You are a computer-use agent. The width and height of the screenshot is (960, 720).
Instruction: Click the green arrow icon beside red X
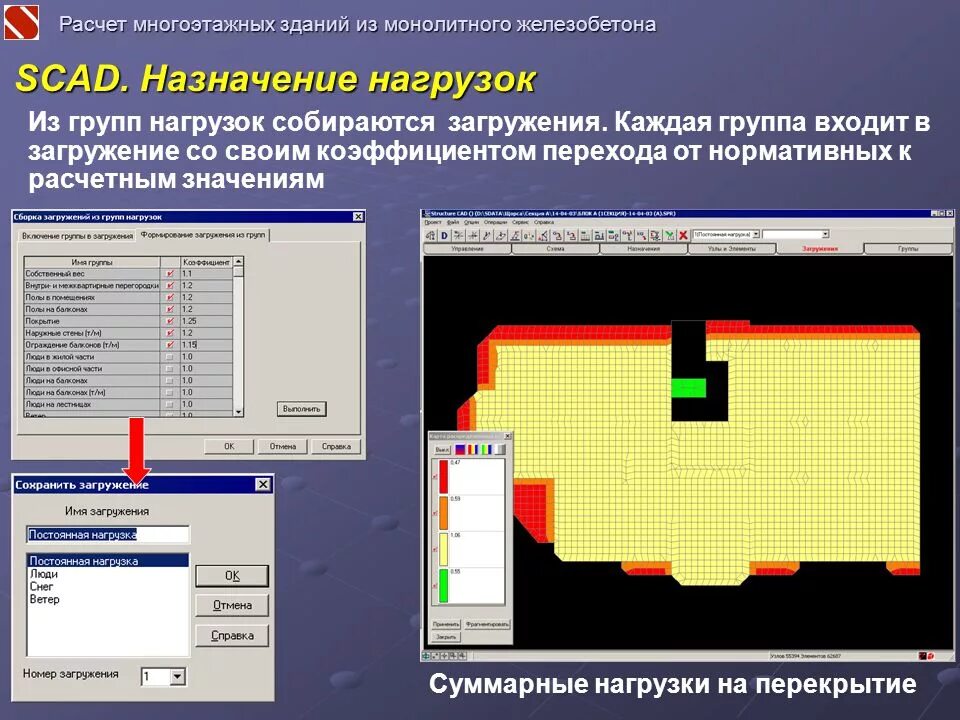[670, 235]
